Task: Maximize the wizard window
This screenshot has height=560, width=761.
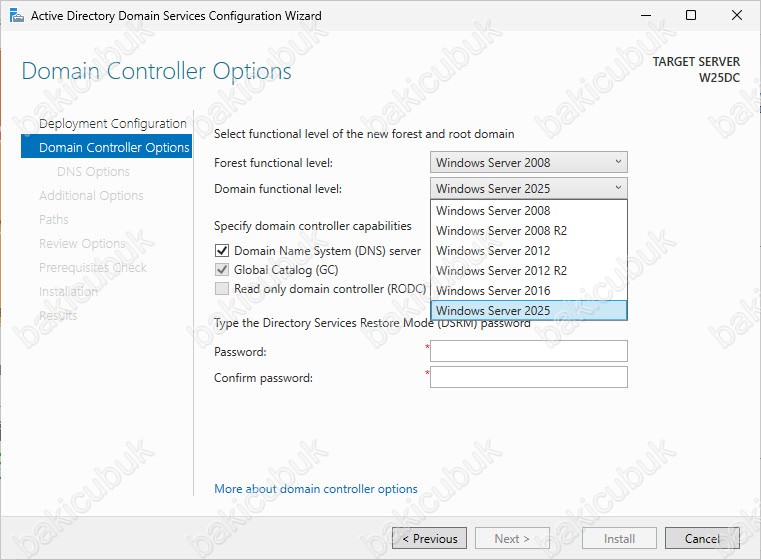Action: [691, 16]
